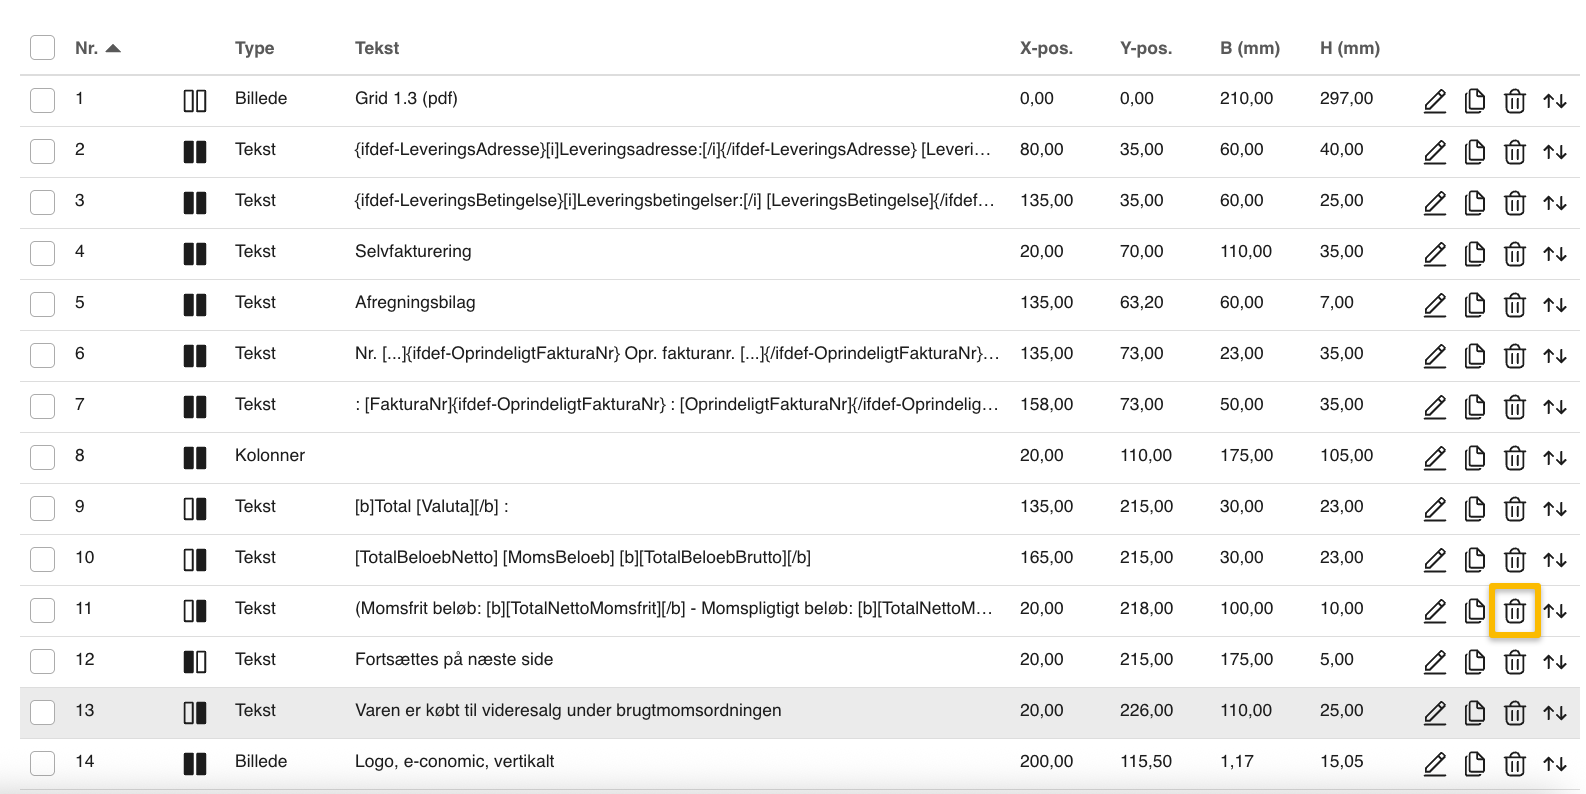Click the Tekst column header
This screenshot has height=794, width=1586.
(376, 48)
